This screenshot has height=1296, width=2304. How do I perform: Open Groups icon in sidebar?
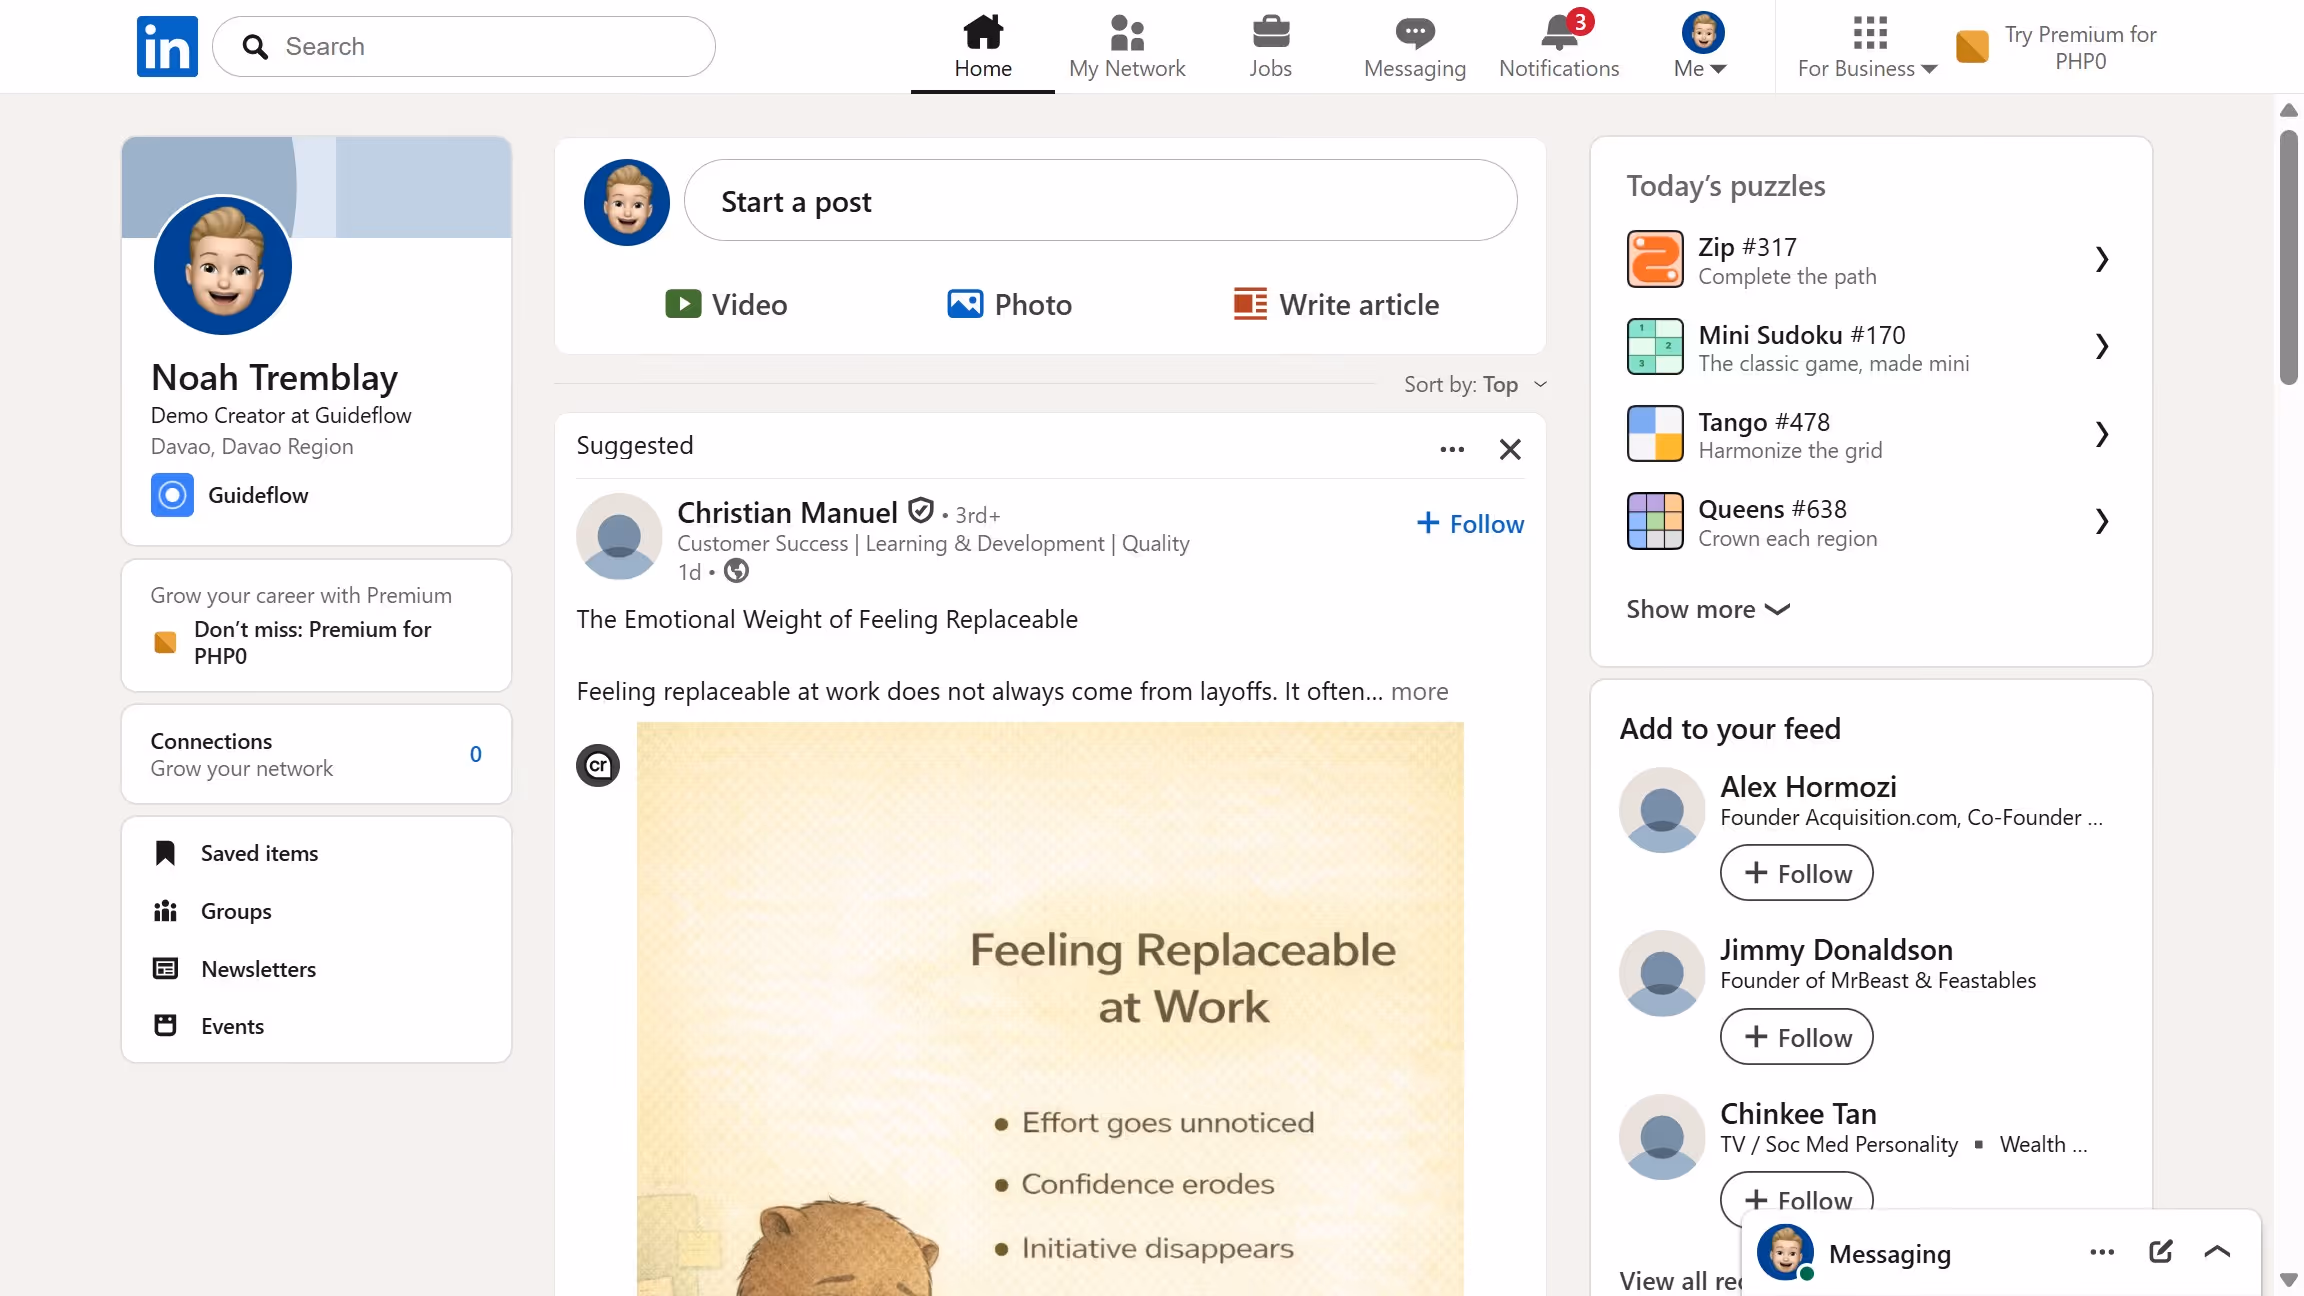[x=165, y=911]
